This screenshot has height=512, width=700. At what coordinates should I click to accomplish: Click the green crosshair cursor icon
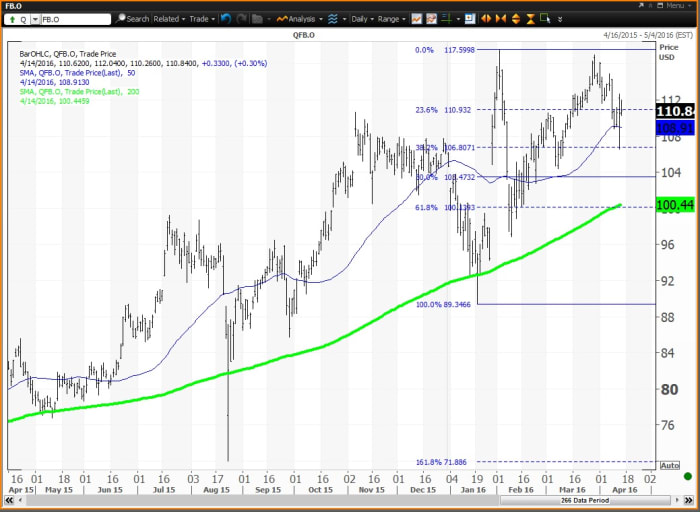[x=446, y=19]
